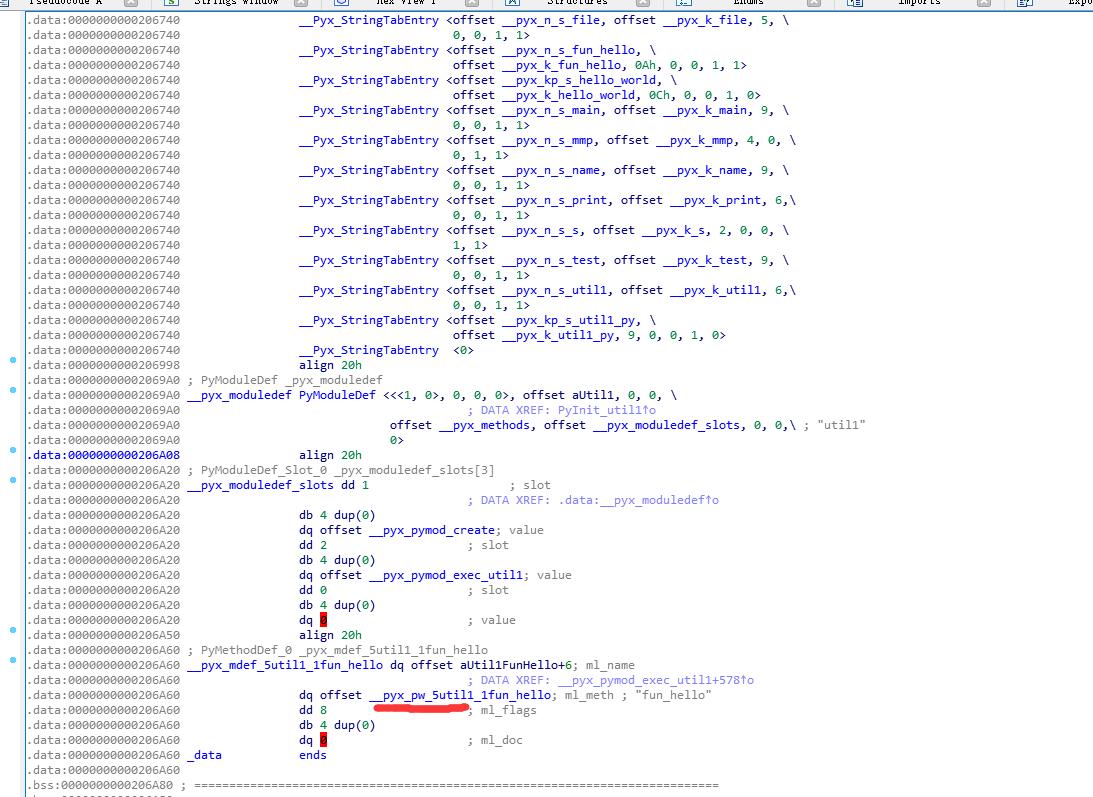Click align 20h at address 206998

click(330, 365)
